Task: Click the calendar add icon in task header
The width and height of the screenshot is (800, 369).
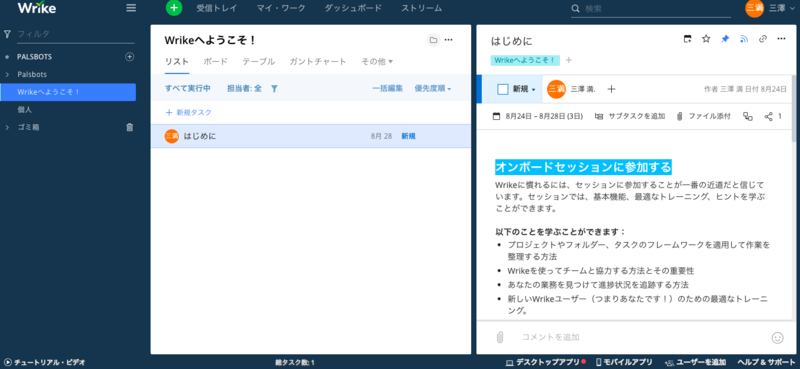Action: (688, 39)
